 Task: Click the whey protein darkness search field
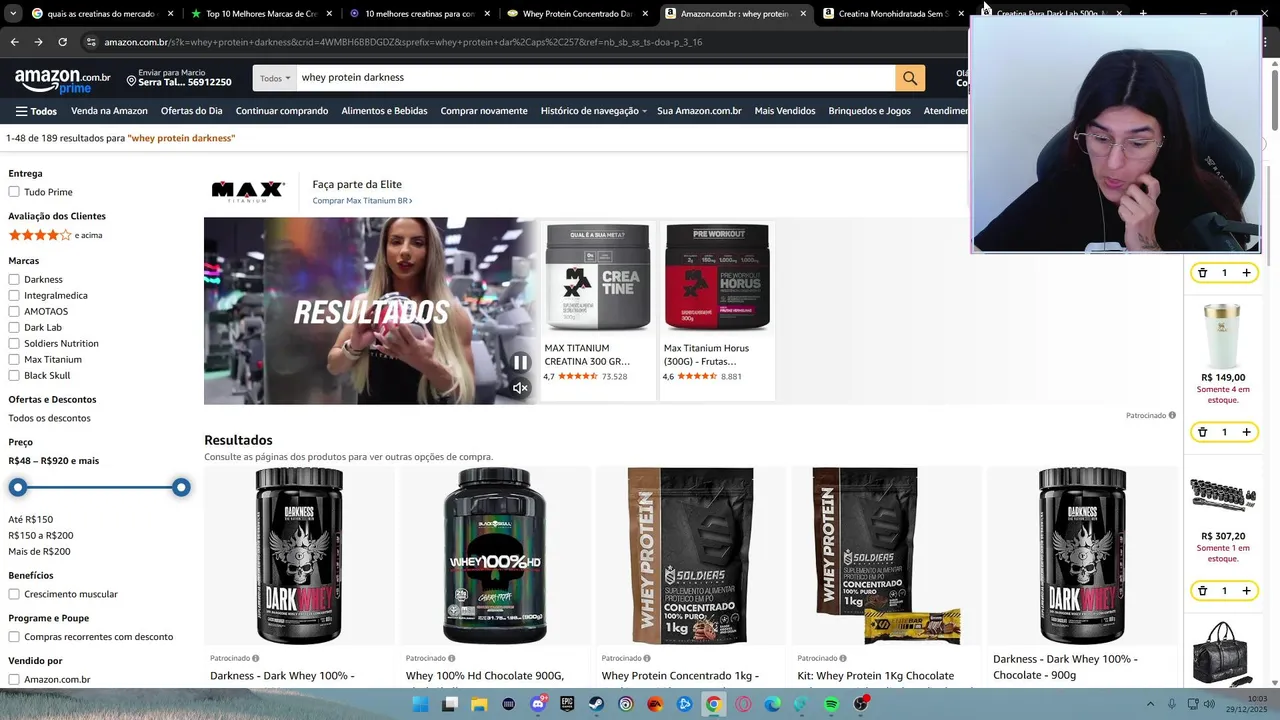(x=595, y=78)
